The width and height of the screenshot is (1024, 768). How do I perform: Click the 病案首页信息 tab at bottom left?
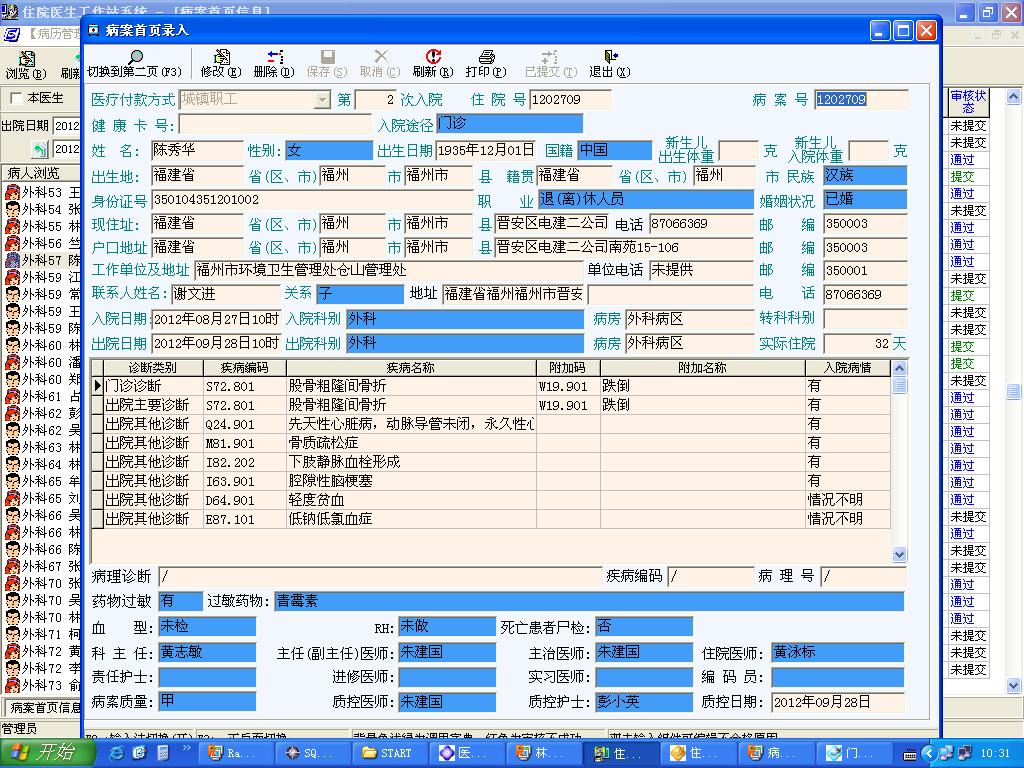(43, 707)
